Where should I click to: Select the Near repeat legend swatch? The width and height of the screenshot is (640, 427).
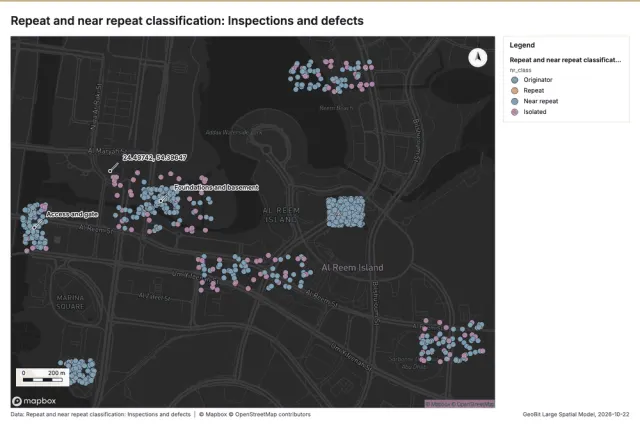pos(514,101)
